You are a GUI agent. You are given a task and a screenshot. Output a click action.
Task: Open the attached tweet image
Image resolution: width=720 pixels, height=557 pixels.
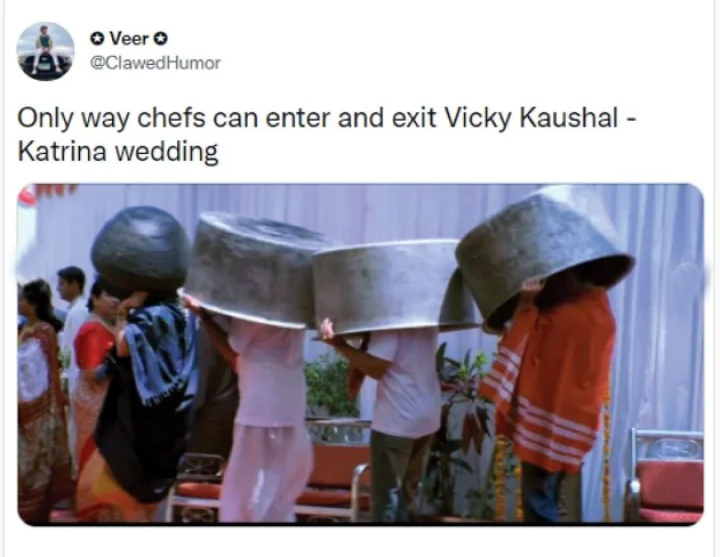click(360, 354)
